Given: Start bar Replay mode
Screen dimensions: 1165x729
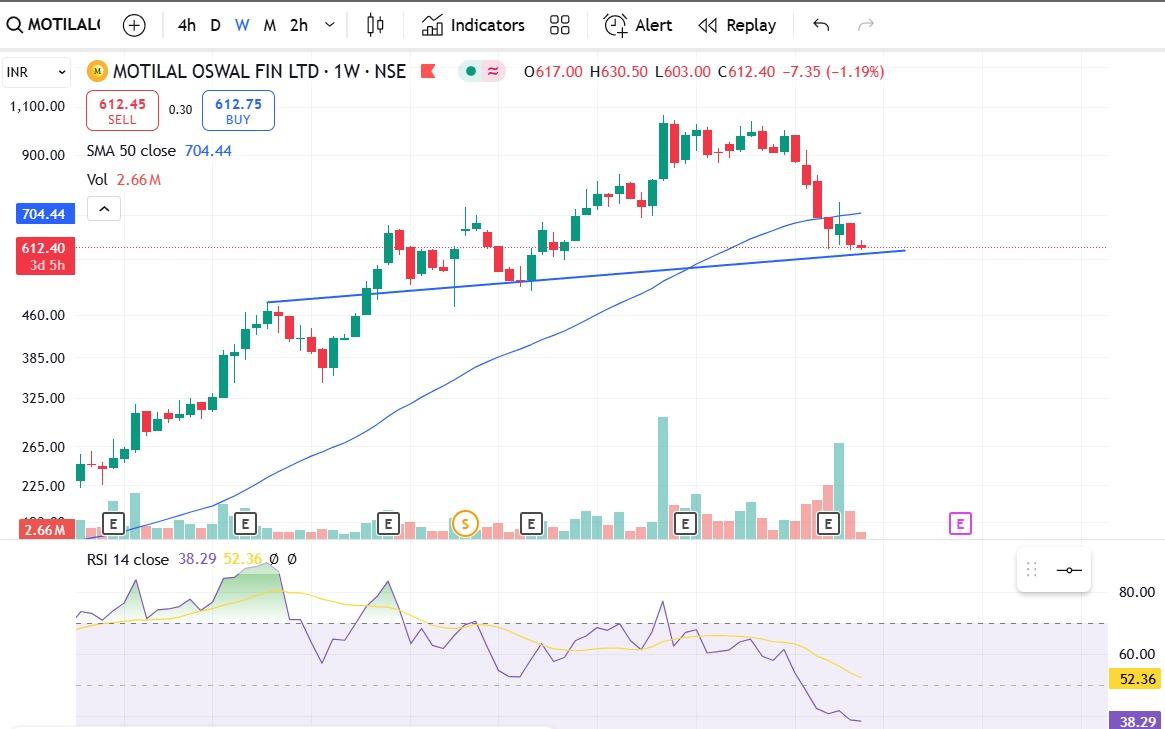Looking at the screenshot, I should (737, 25).
